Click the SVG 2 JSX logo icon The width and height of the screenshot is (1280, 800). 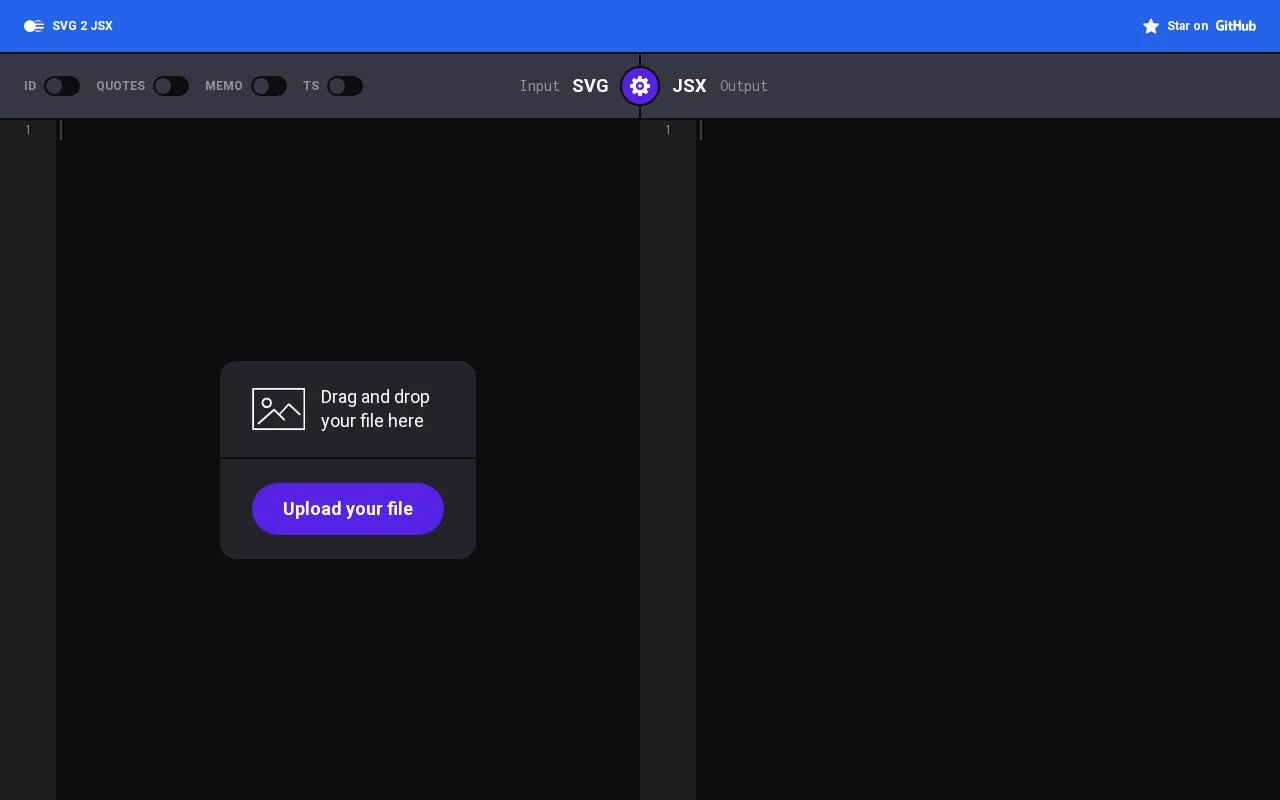coord(34,26)
